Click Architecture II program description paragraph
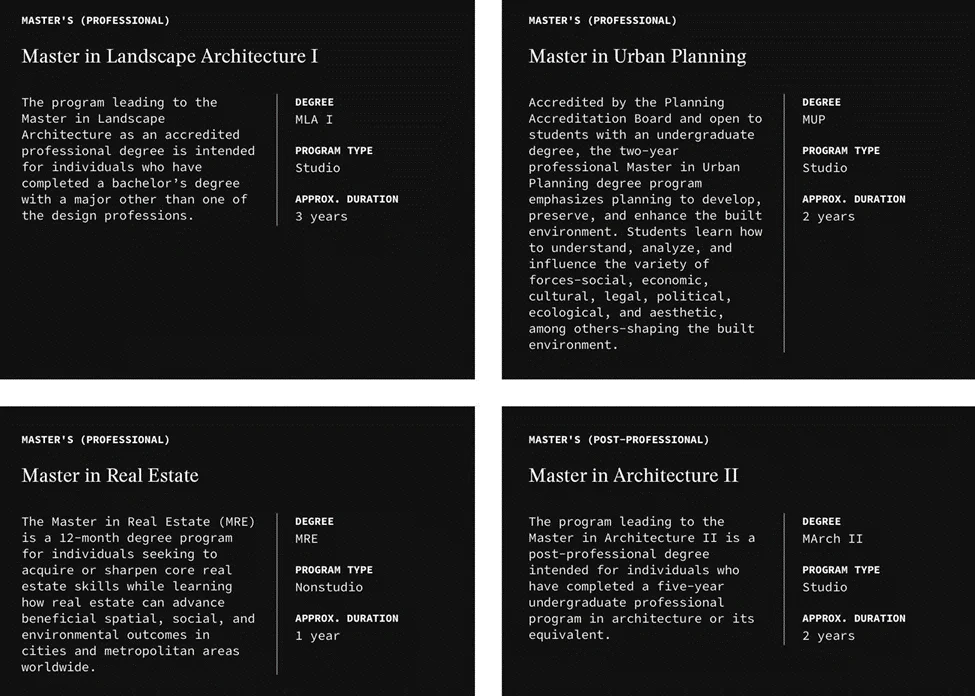 click(x=642, y=578)
